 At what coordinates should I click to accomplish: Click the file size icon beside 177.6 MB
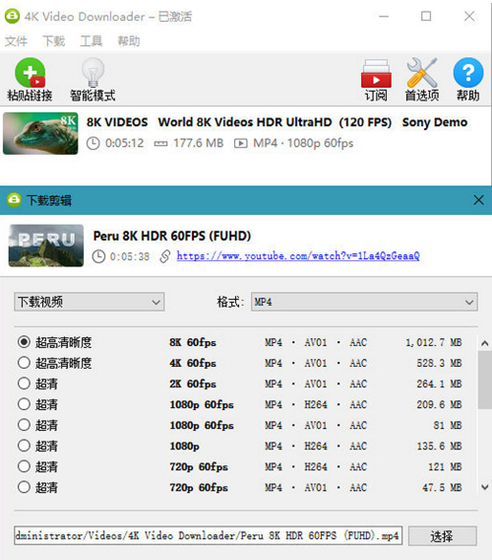pos(161,144)
